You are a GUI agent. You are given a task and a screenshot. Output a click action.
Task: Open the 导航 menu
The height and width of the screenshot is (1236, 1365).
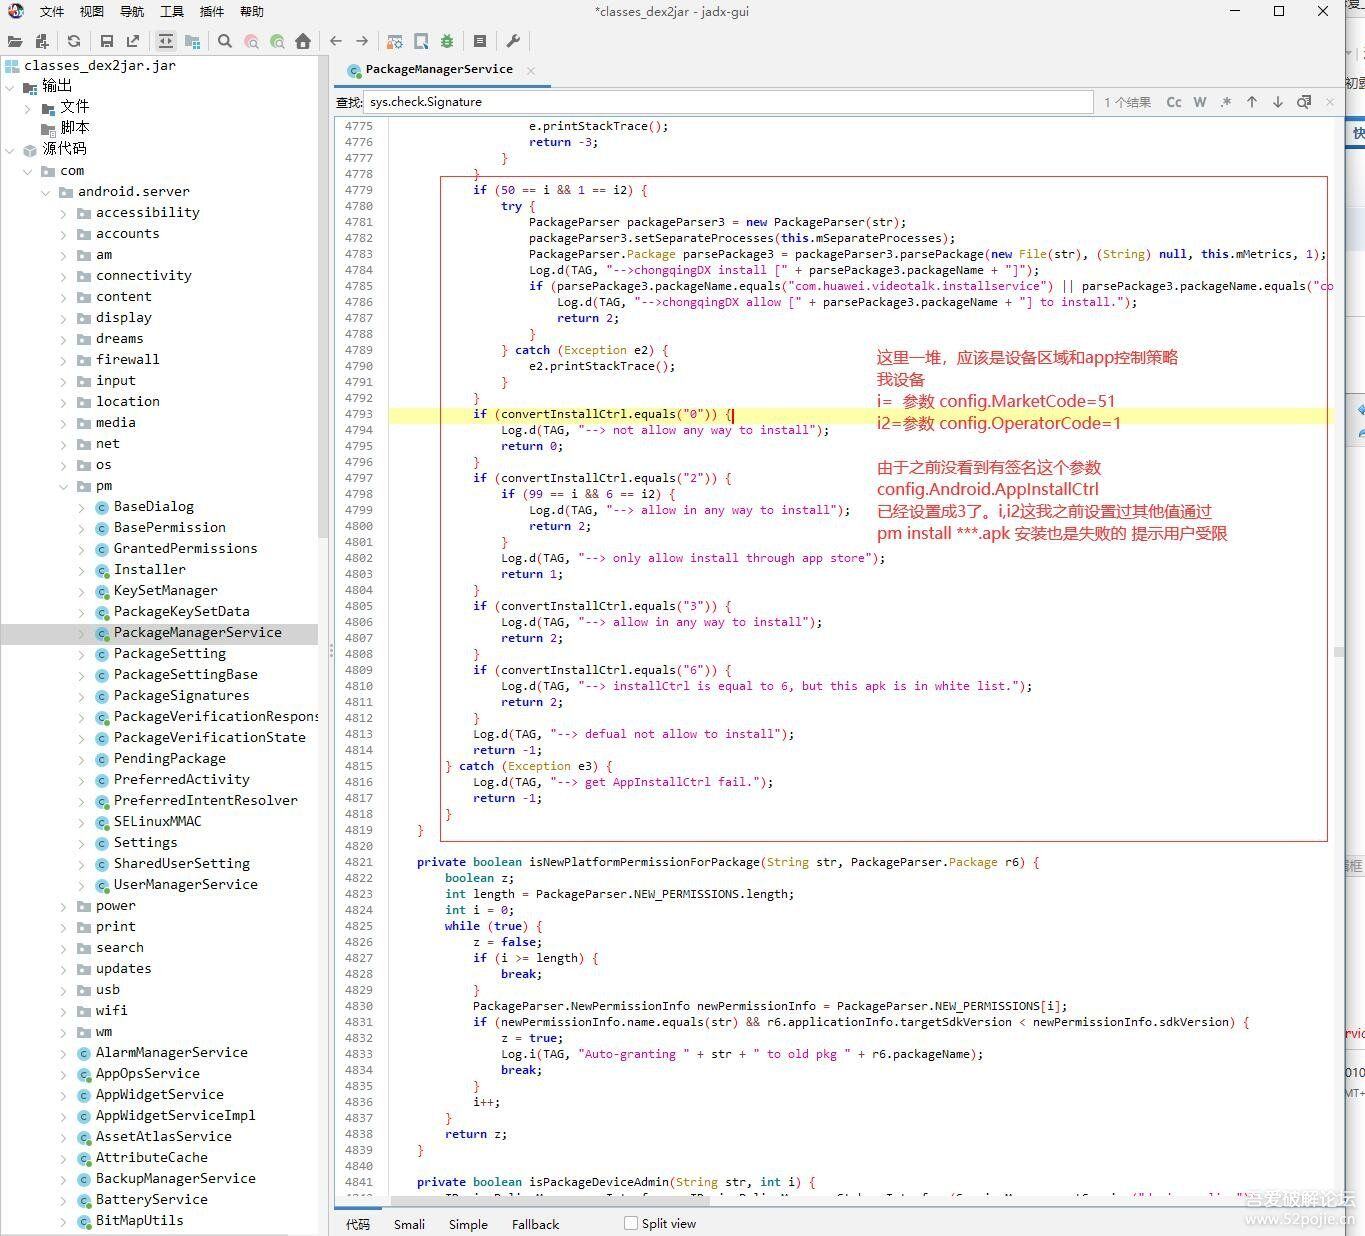pyautogui.click(x=132, y=12)
